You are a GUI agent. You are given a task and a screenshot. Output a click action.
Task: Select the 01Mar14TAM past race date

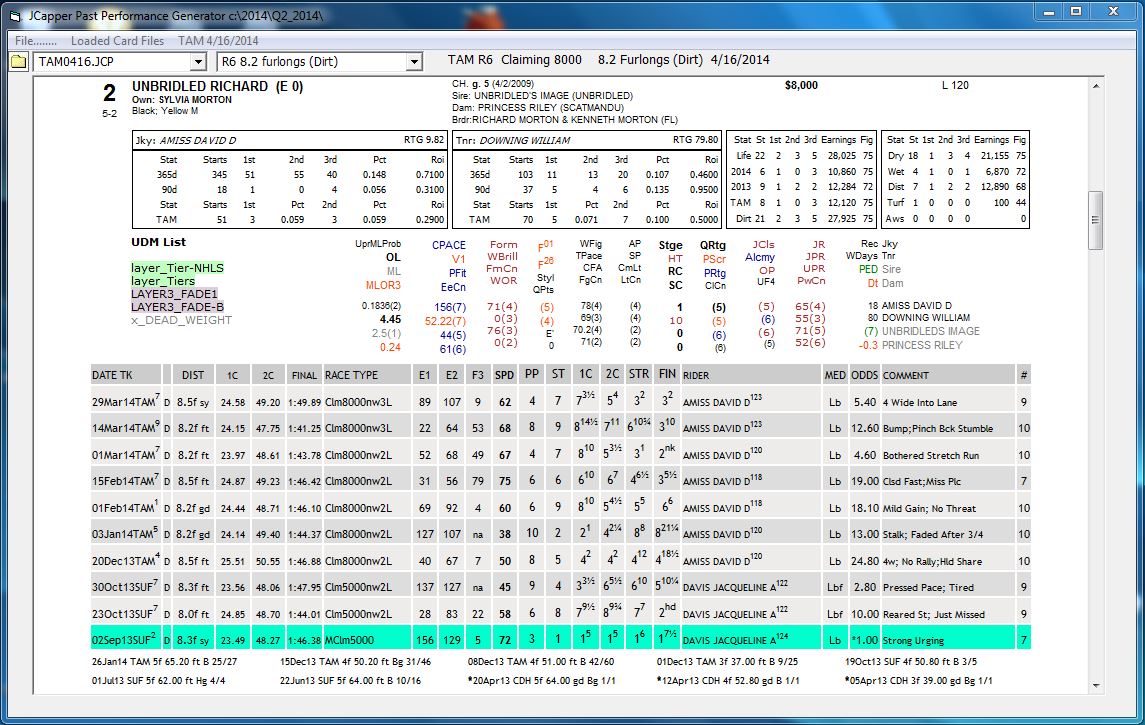pos(126,455)
